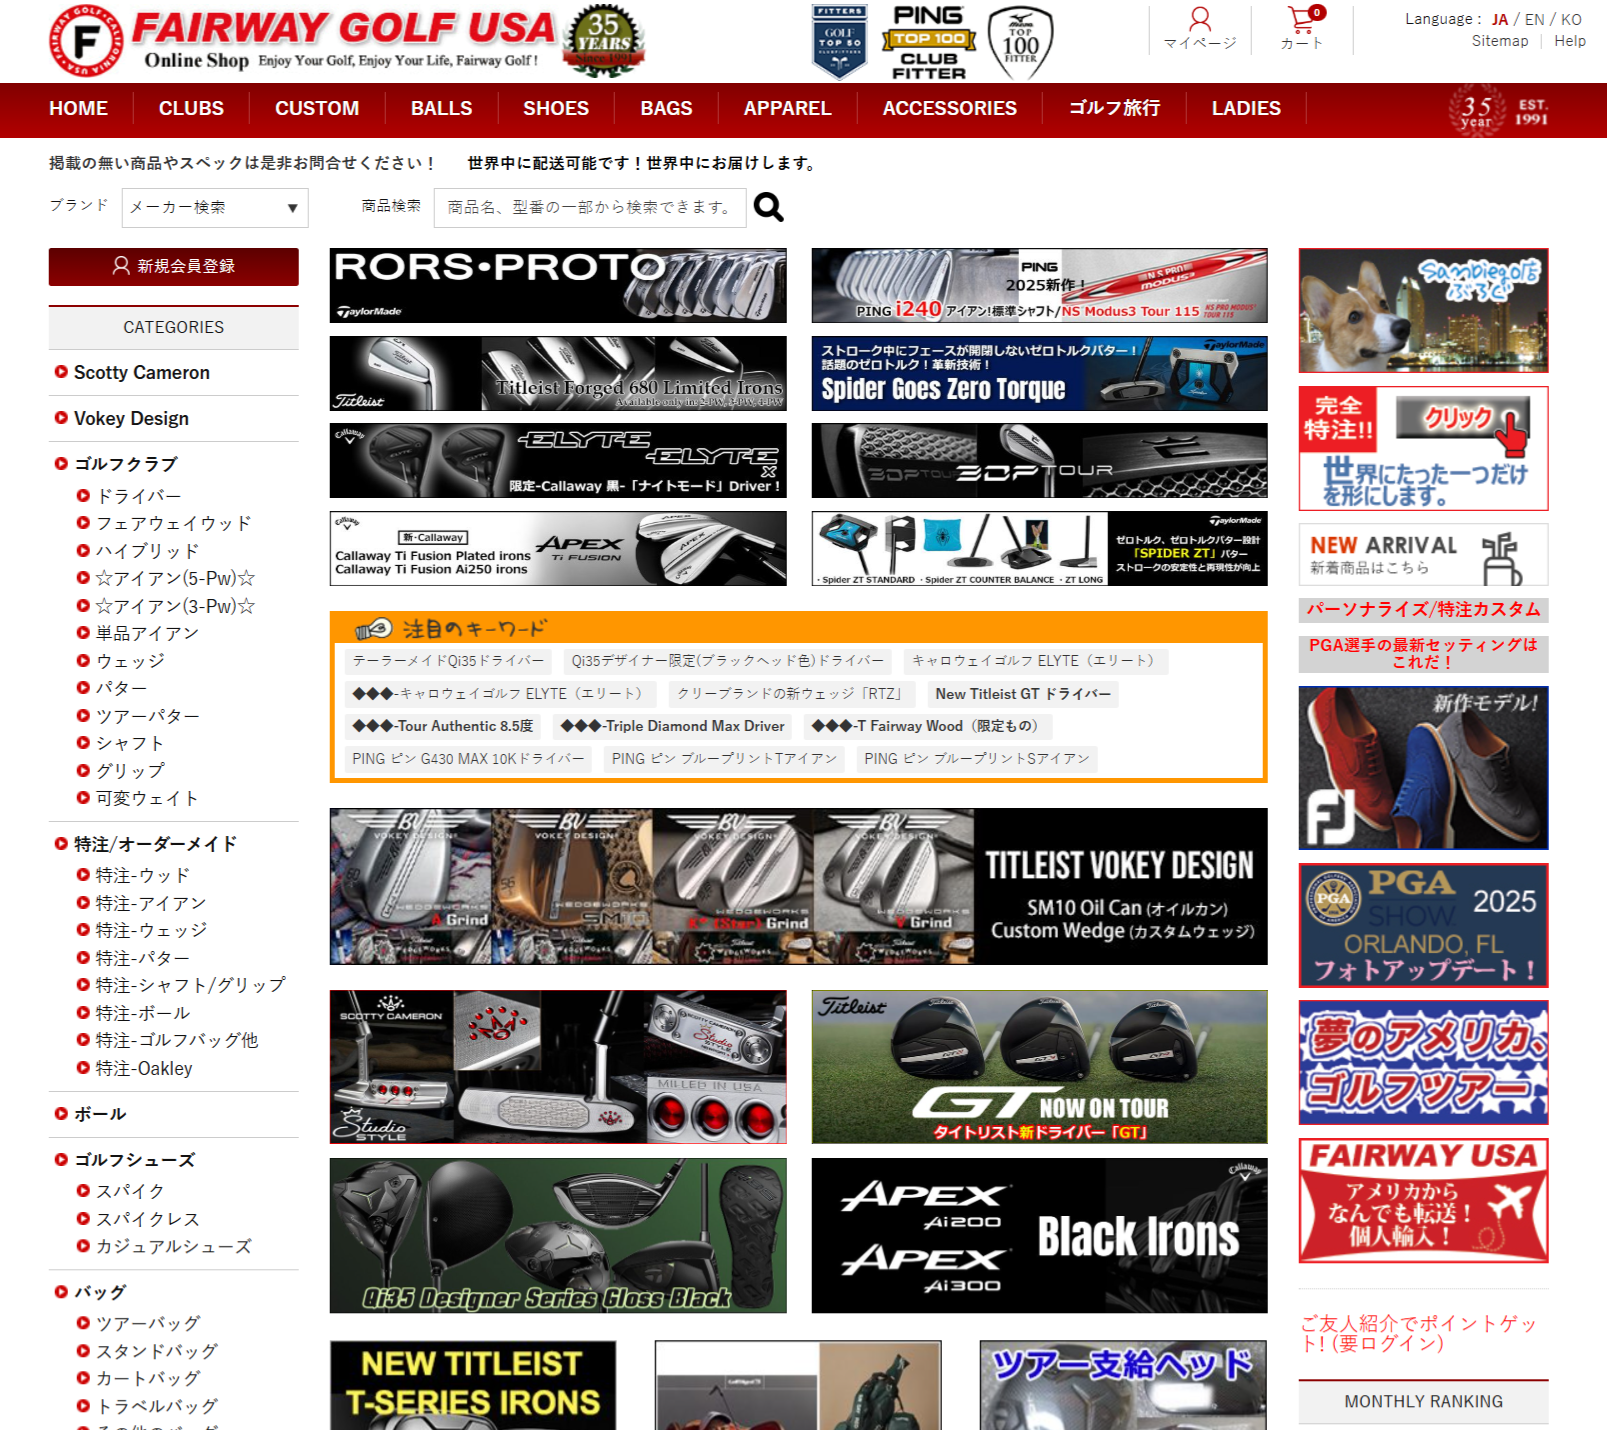This screenshot has width=1607, height=1430.
Task: Open the BAGS menu
Action: tap(666, 108)
